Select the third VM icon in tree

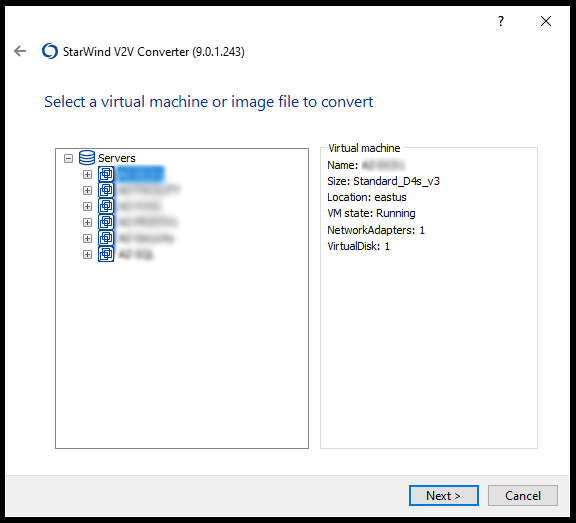[106, 206]
